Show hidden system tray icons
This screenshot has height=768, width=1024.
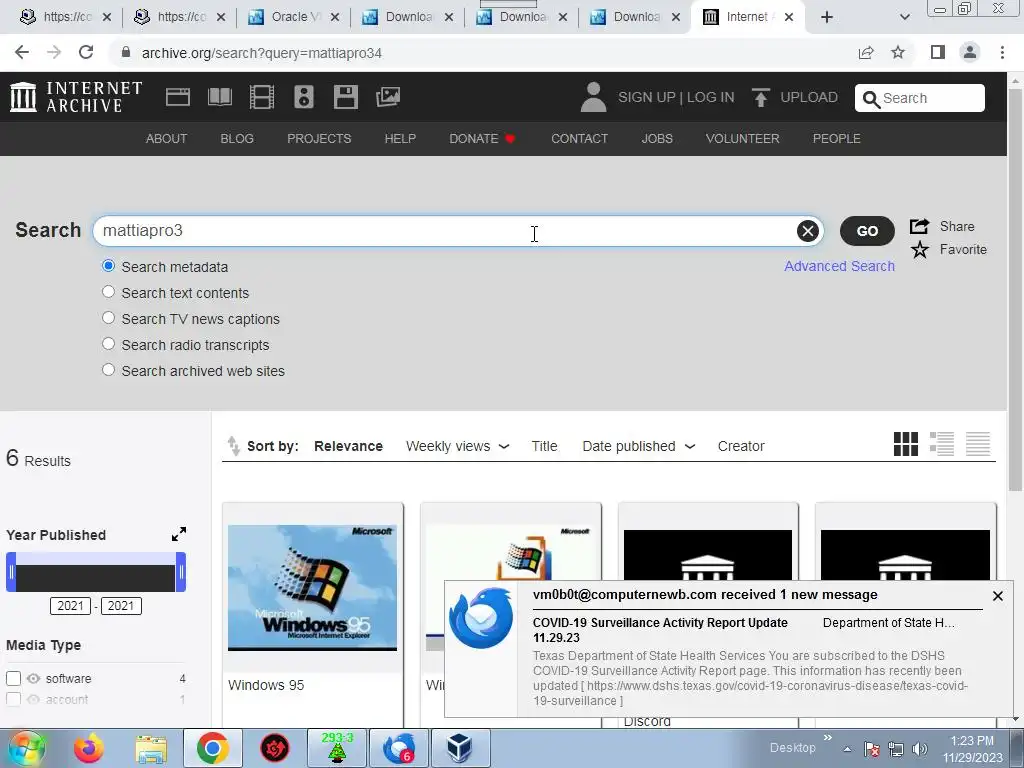coord(847,749)
